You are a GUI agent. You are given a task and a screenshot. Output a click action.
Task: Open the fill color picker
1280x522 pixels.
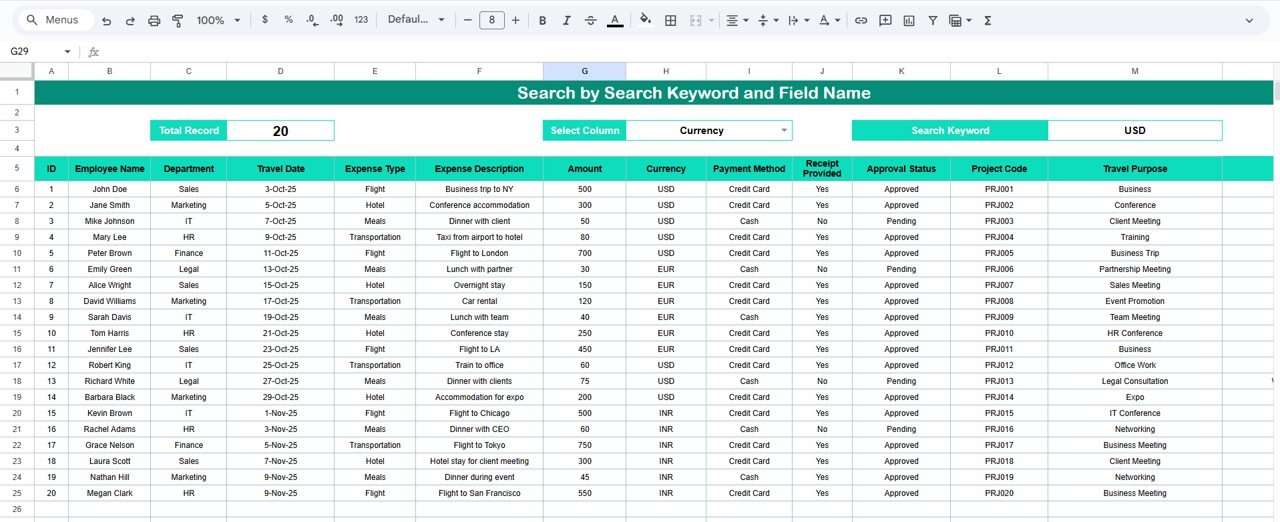tap(645, 20)
